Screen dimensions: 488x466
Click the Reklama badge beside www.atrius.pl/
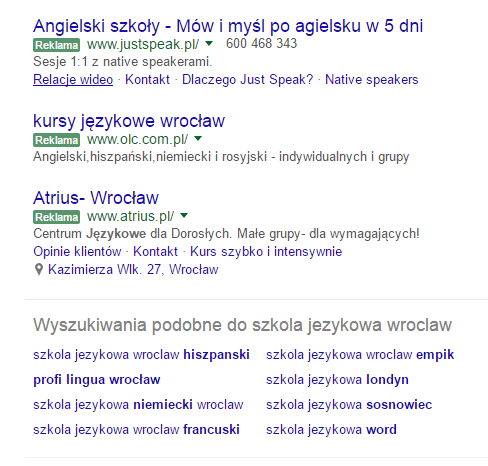[56, 217]
